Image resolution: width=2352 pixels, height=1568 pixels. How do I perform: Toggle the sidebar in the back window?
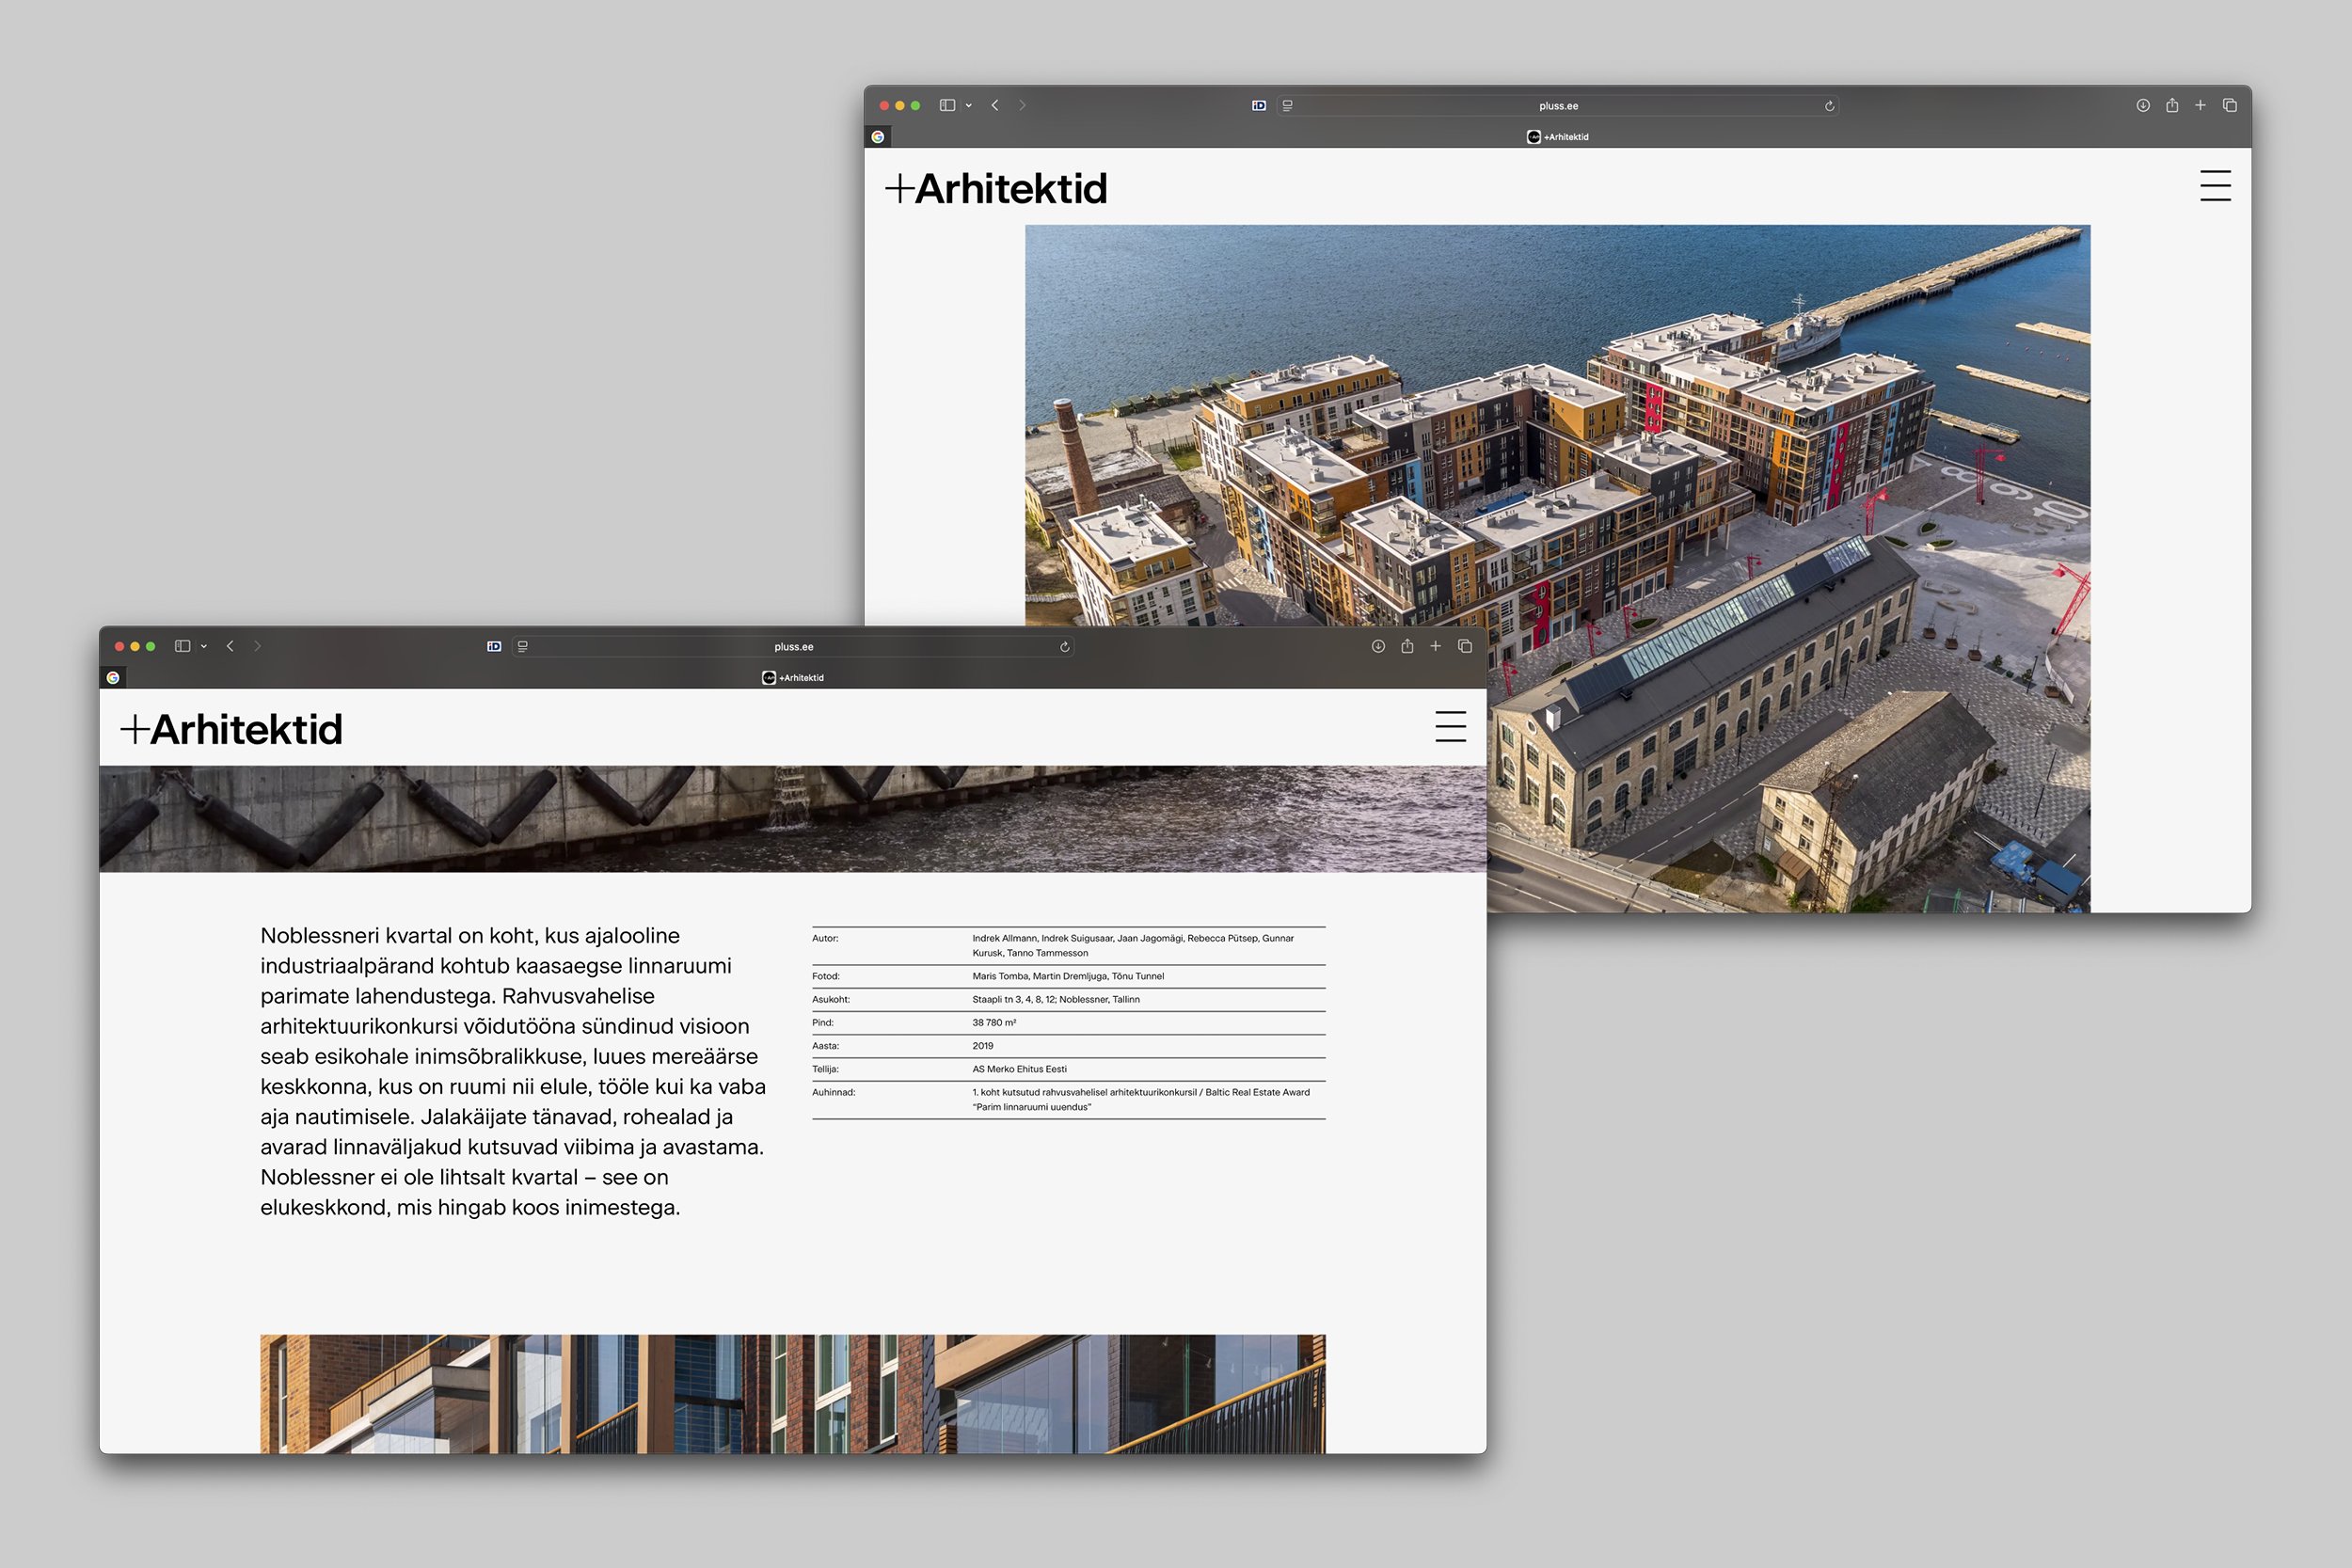(x=947, y=105)
